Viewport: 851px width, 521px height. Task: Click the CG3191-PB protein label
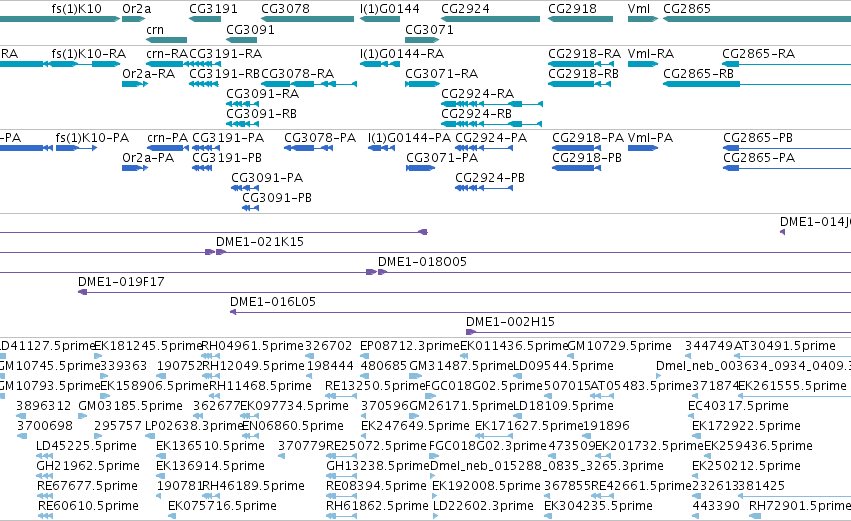(227, 158)
